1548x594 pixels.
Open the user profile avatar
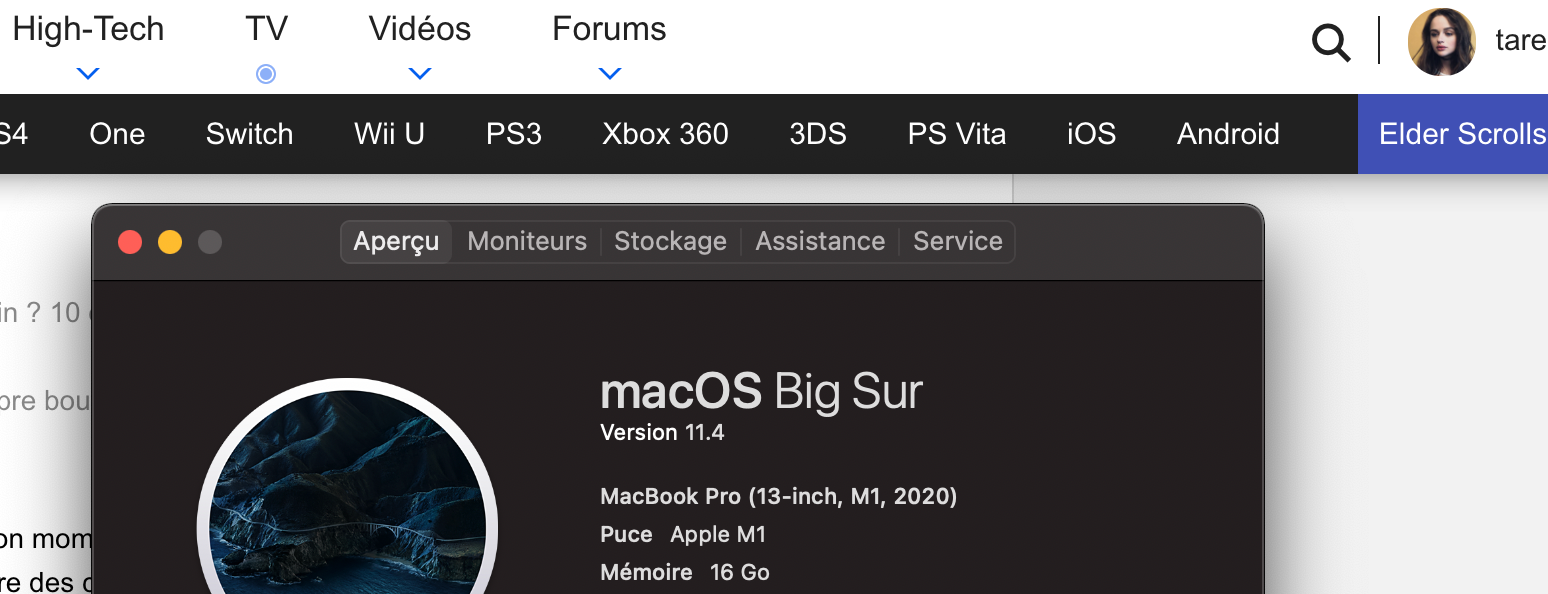click(x=1441, y=42)
